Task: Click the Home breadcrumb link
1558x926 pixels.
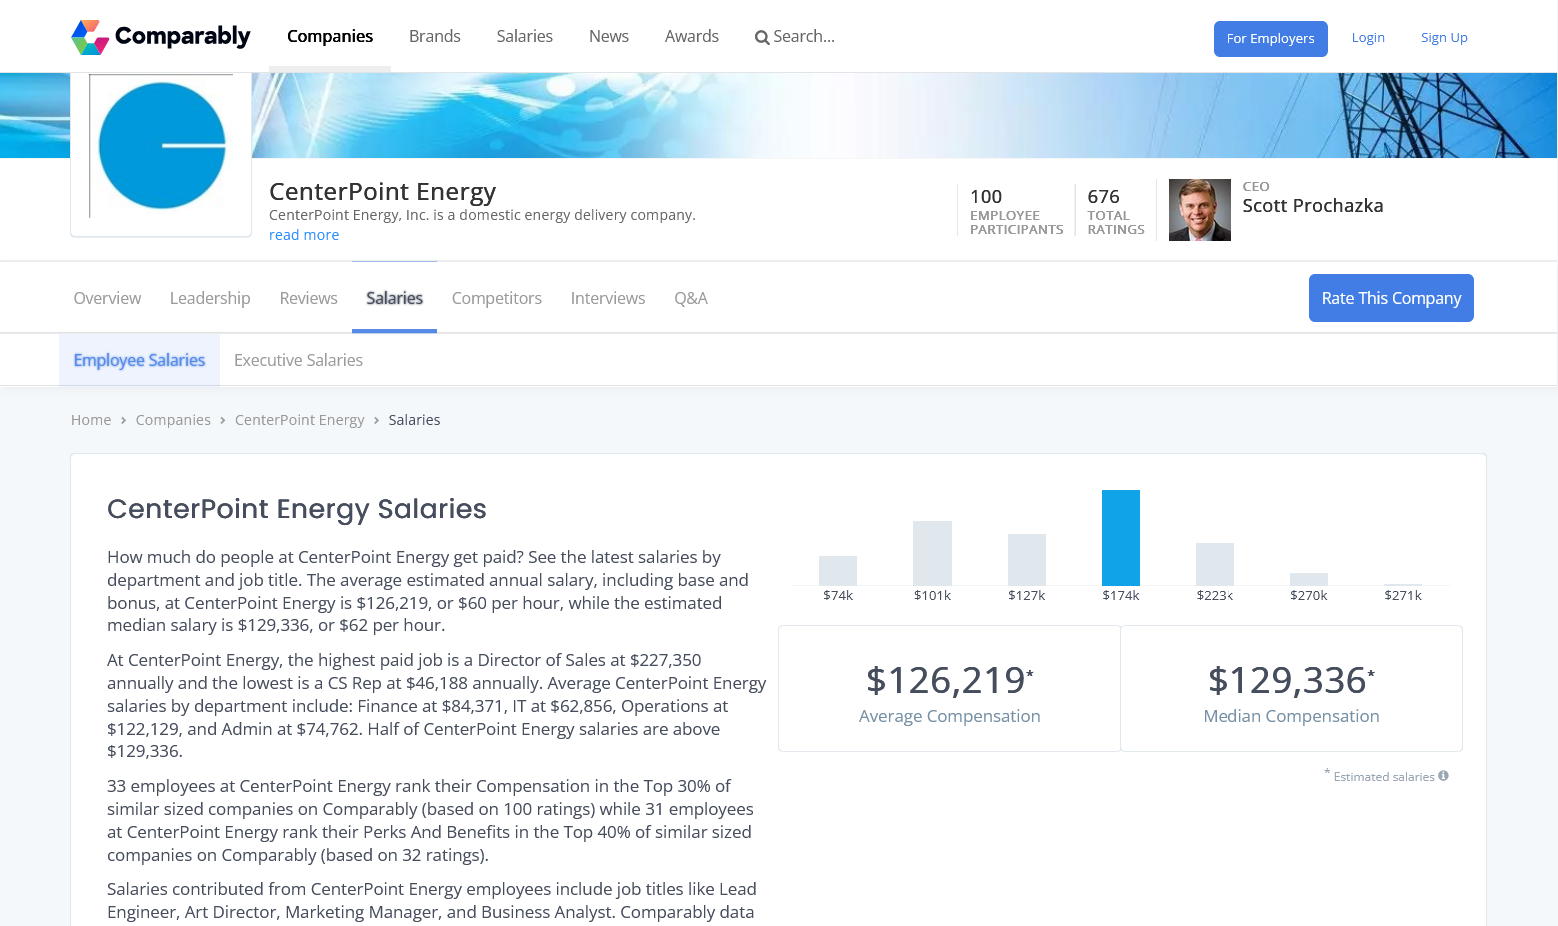Action: pyautogui.click(x=91, y=420)
